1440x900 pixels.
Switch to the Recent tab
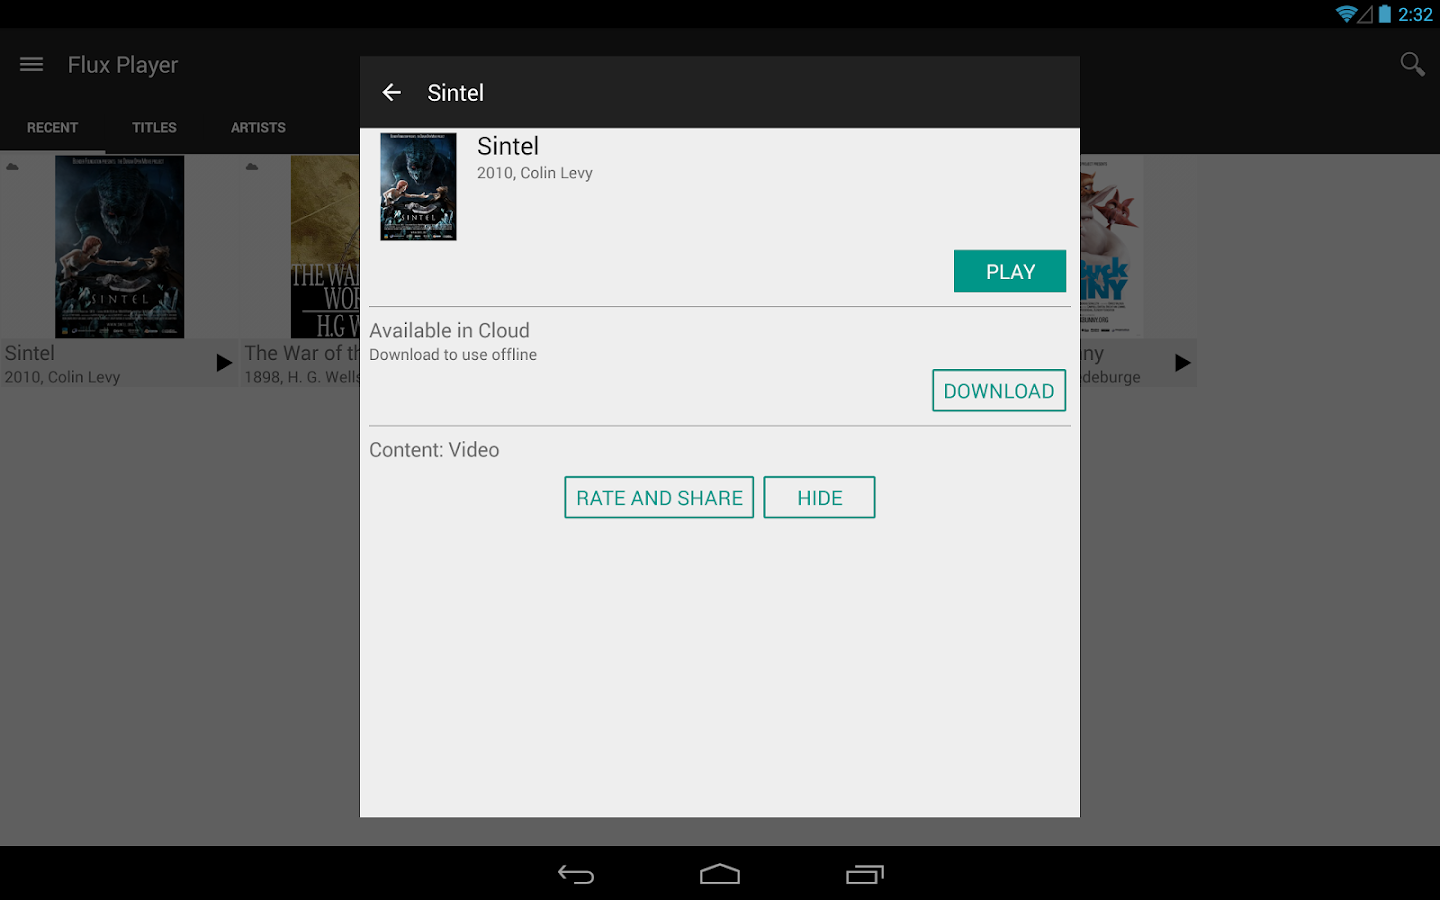52,128
